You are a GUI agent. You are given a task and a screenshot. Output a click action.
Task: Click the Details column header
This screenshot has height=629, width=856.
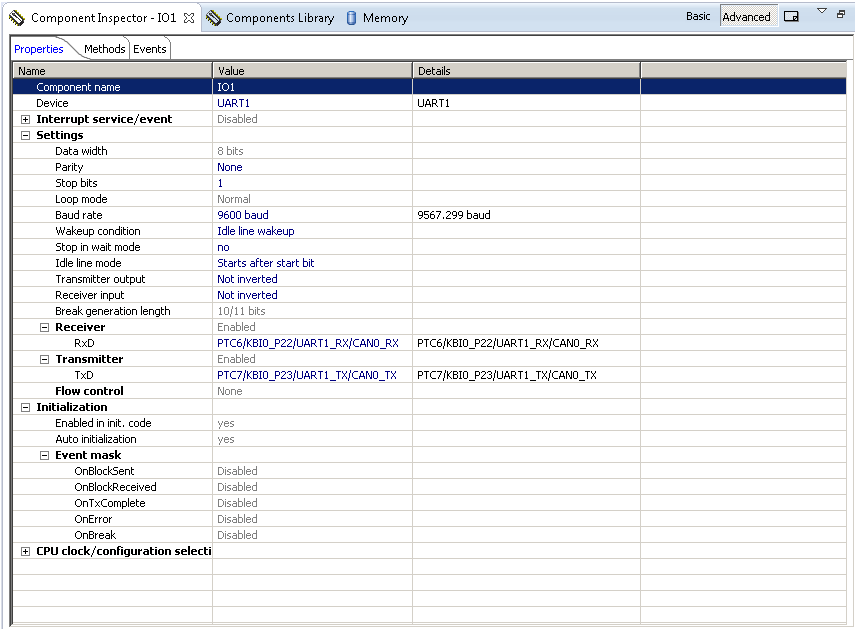(526, 71)
